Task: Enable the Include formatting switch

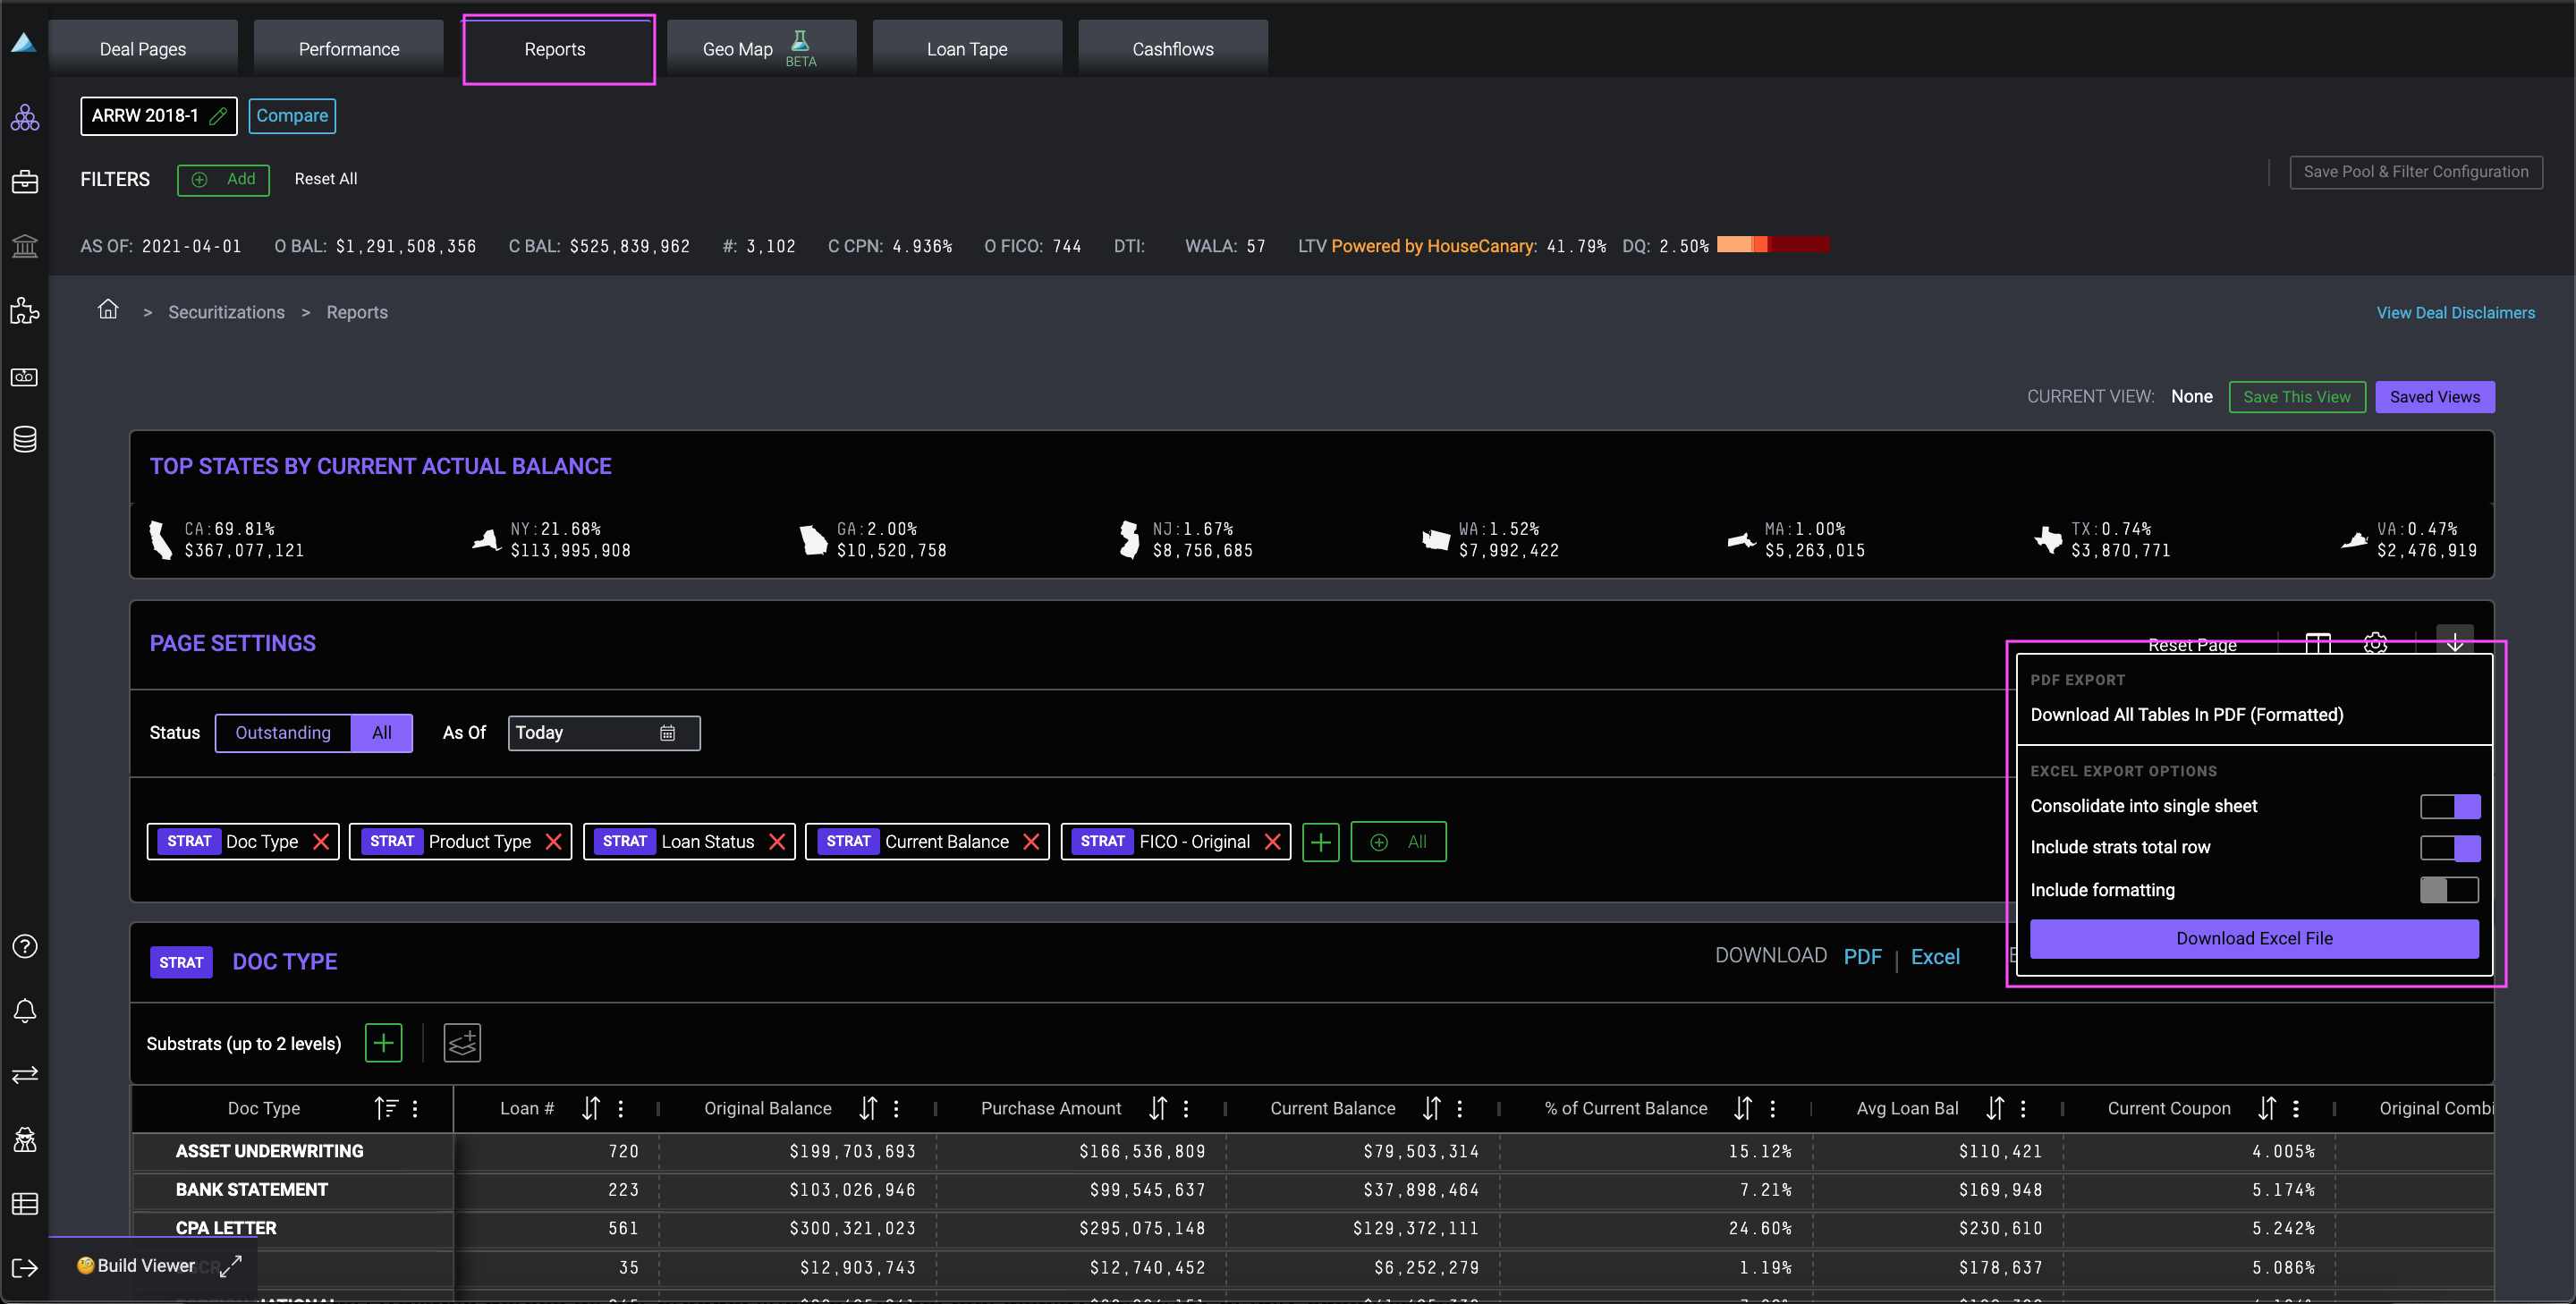Action: point(2449,890)
